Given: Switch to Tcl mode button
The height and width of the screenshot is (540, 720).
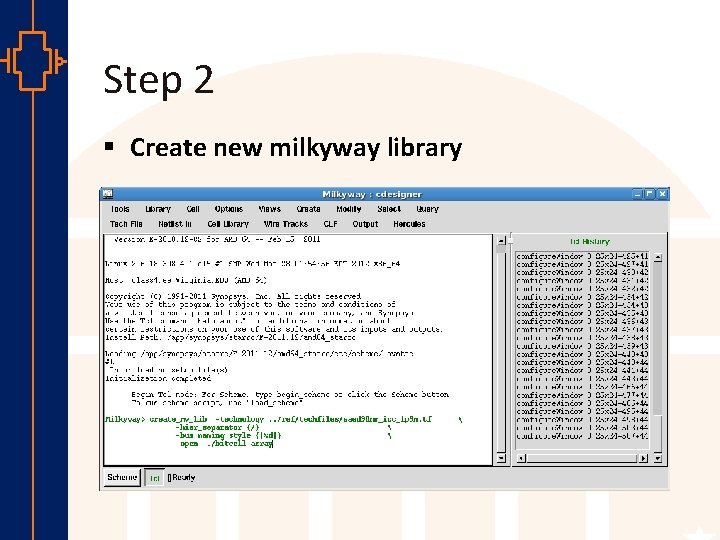Looking at the screenshot, I should (154, 478).
